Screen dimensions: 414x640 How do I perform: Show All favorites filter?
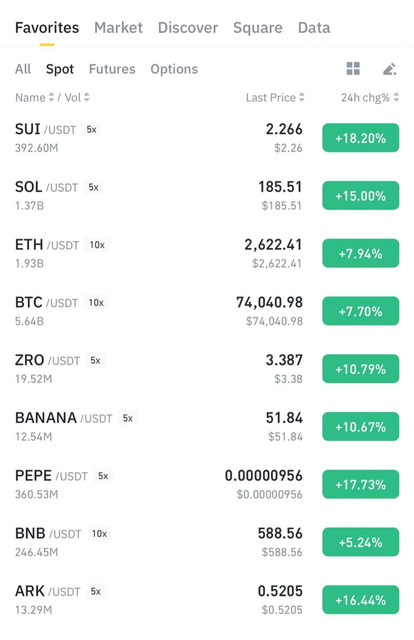tap(23, 69)
